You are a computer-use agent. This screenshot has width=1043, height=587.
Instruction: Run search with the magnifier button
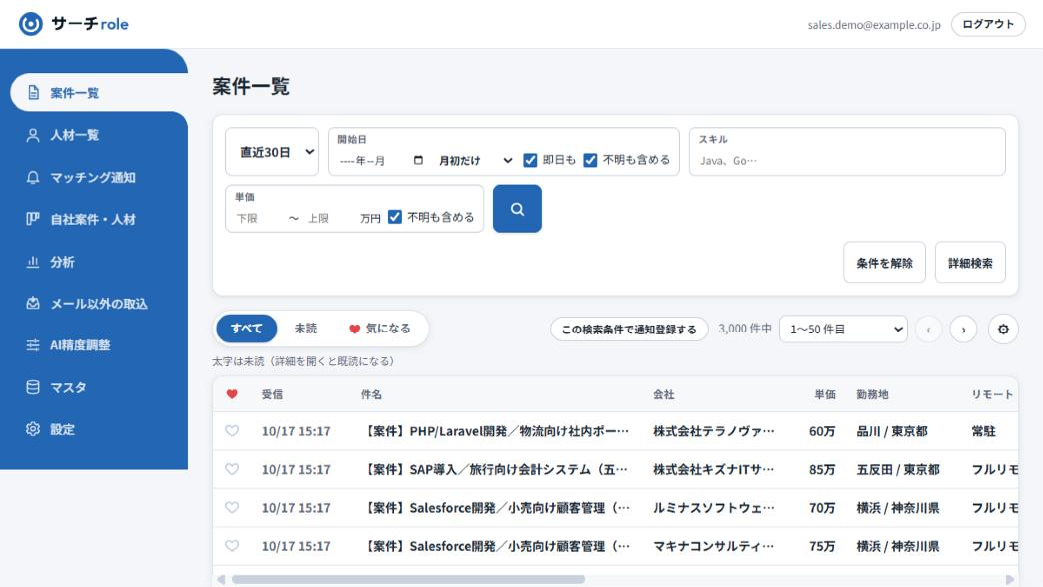(517, 209)
